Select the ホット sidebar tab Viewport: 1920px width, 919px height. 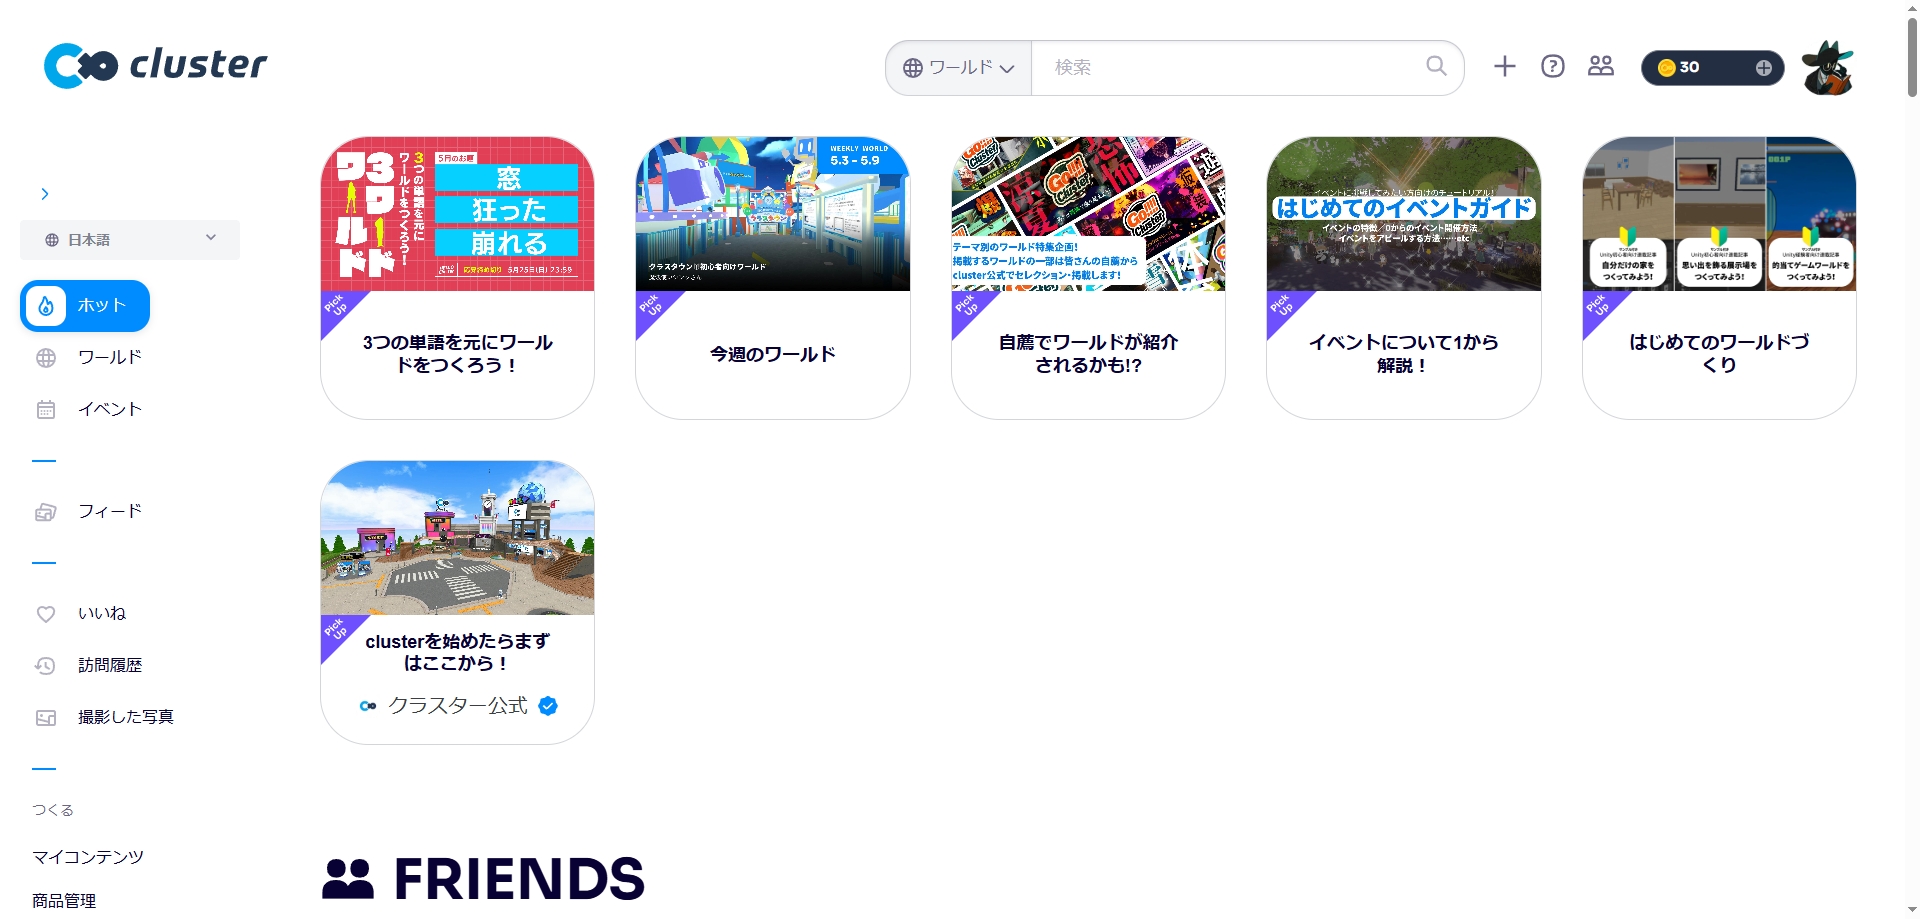point(85,306)
